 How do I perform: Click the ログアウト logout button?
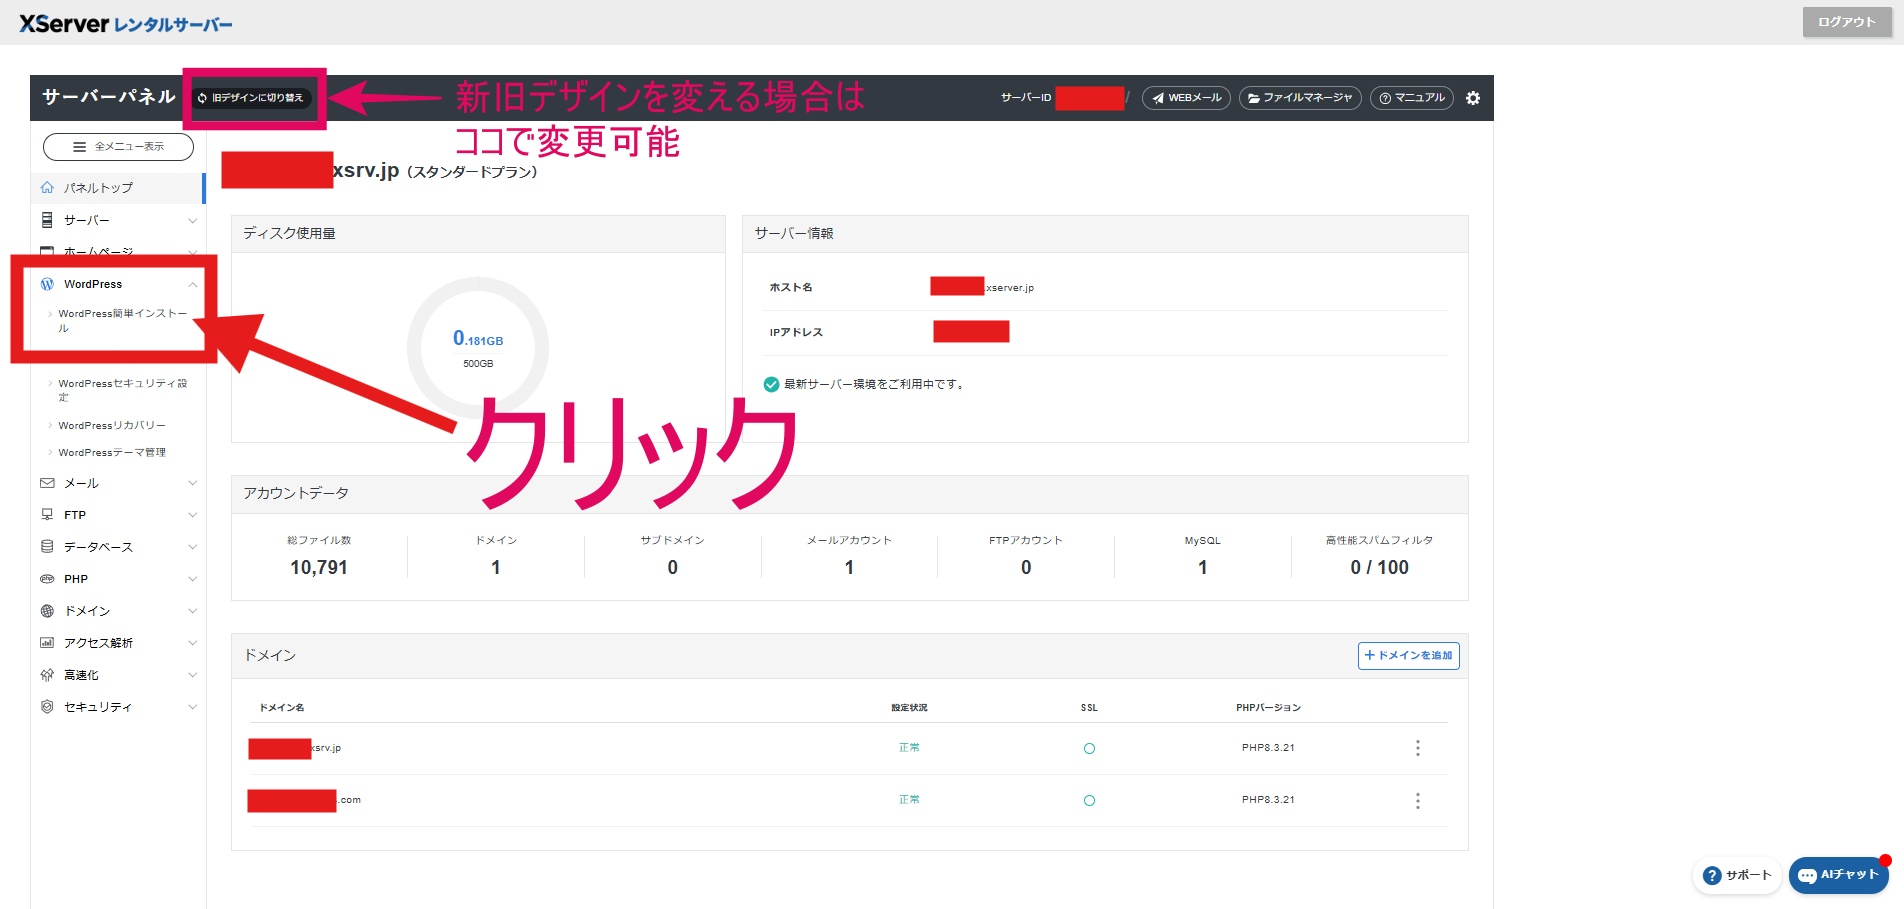point(1846,22)
